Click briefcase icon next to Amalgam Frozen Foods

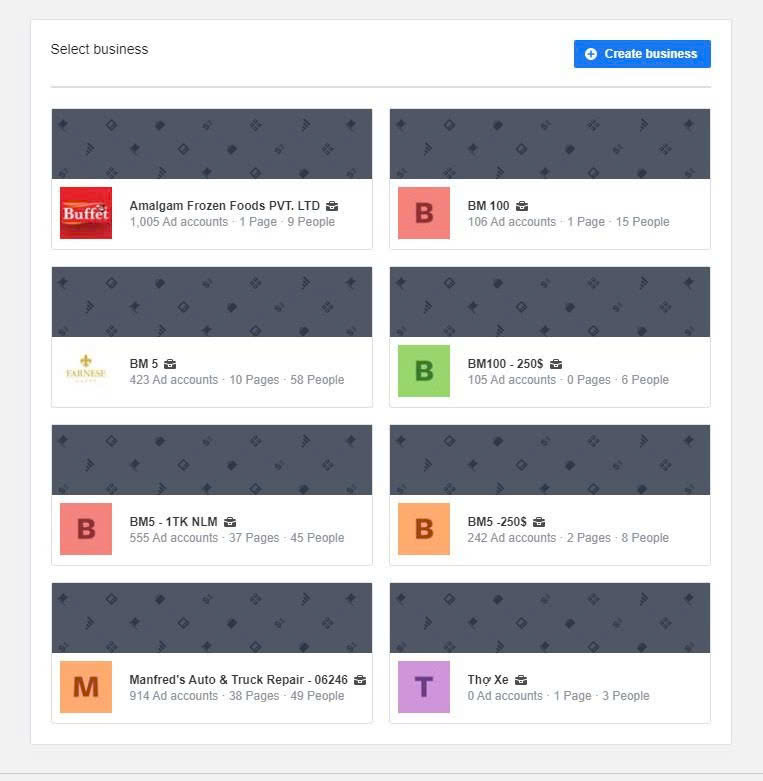[x=332, y=206]
